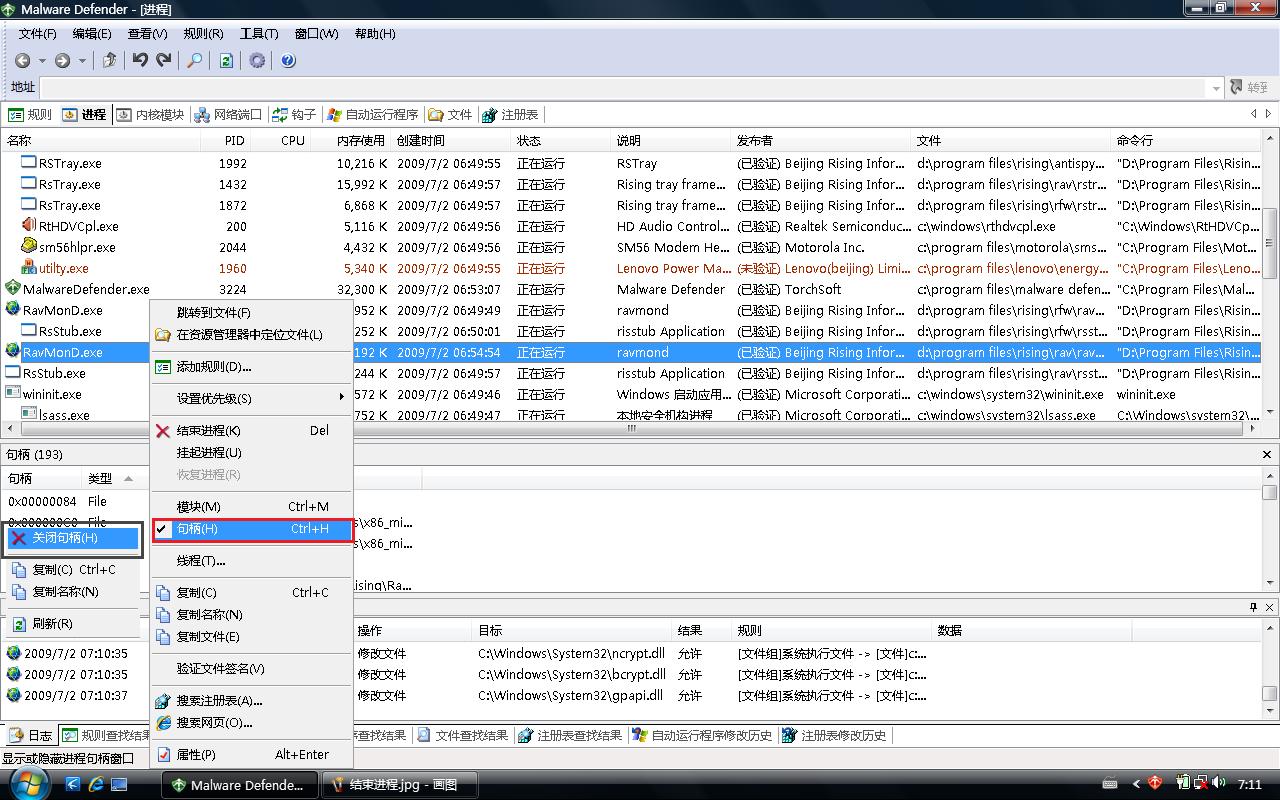Image resolution: width=1280 pixels, height=800 pixels.
Task: Open Internet Explorer from the taskbar
Action: pyautogui.click(x=96, y=785)
